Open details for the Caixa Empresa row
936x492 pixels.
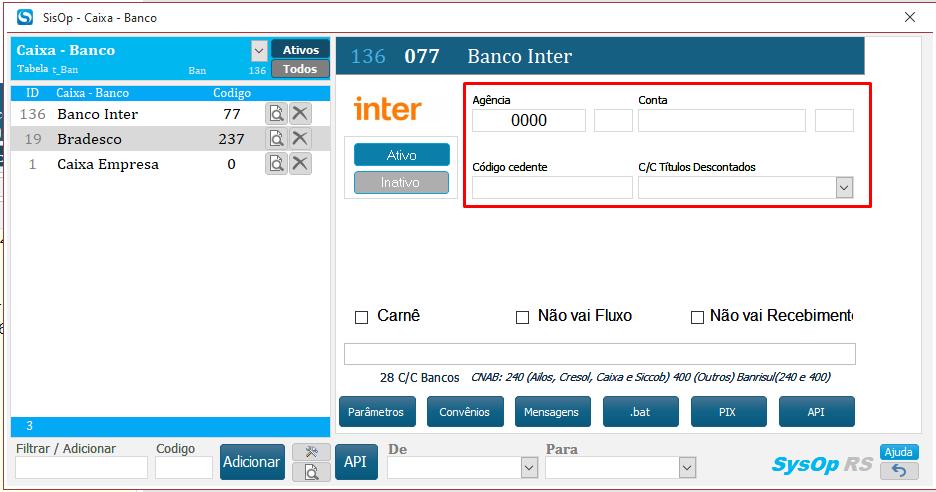(276, 164)
